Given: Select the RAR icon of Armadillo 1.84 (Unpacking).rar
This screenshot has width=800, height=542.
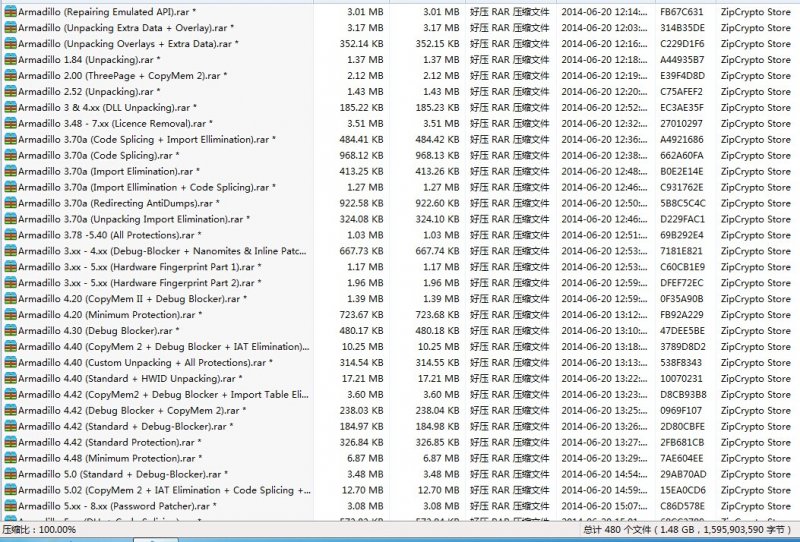Looking at the screenshot, I should point(10,60).
